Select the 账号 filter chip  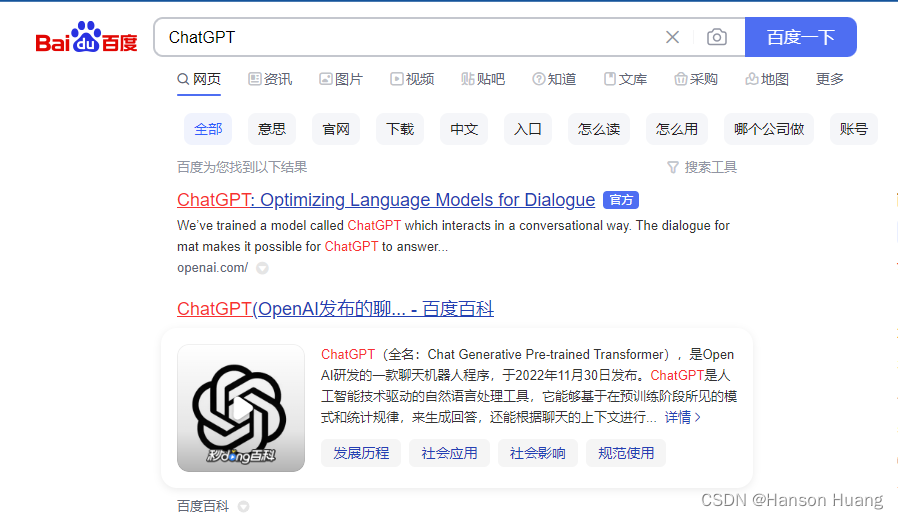tap(854, 129)
